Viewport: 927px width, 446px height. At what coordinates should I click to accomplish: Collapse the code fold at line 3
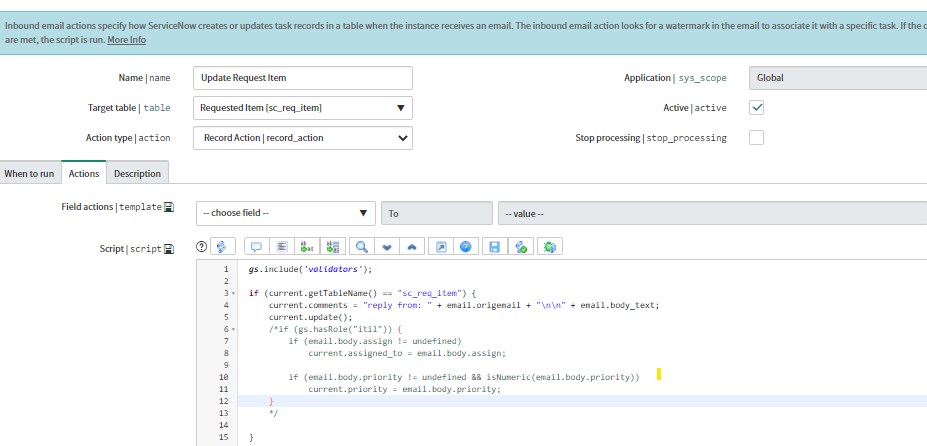pyautogui.click(x=233, y=293)
